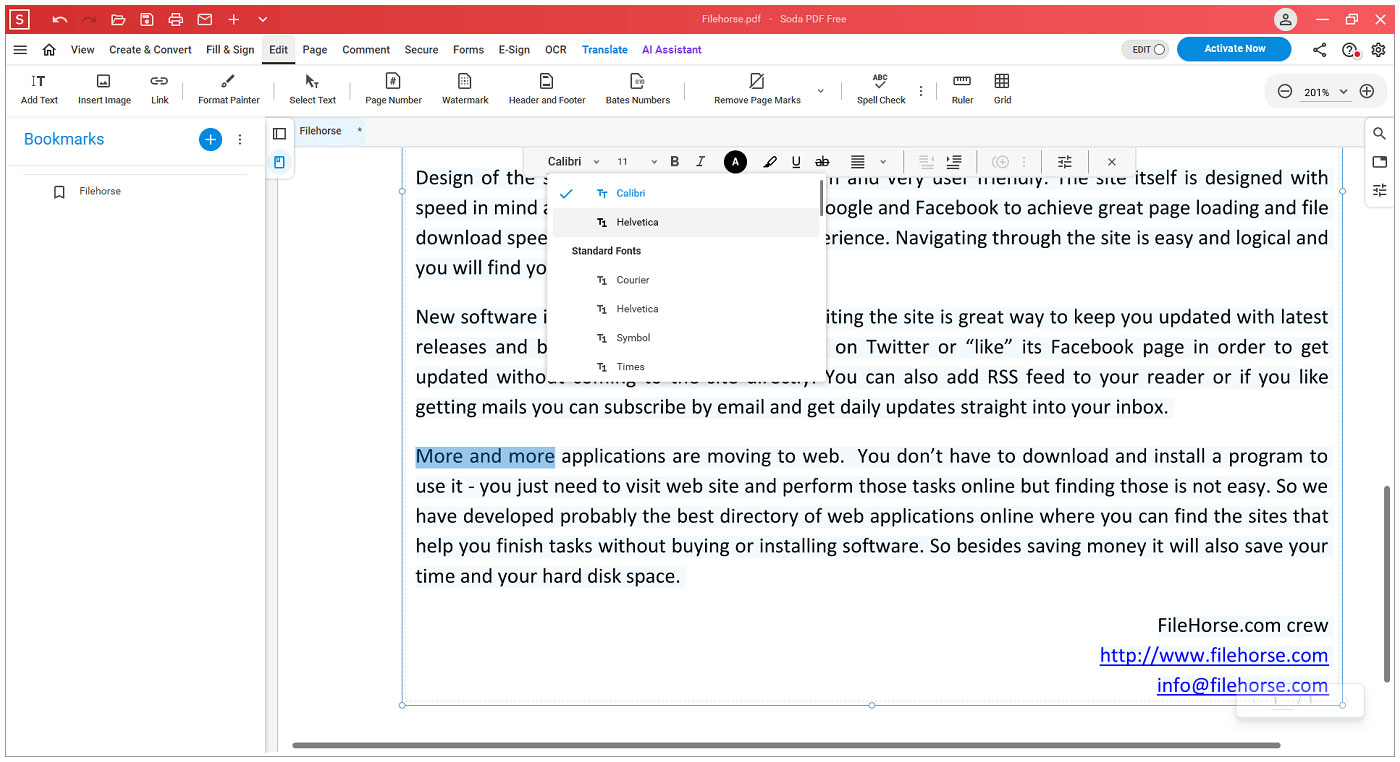This screenshot has width=1400, height=762.
Task: Select Courier from the font list
Action: 684,280
